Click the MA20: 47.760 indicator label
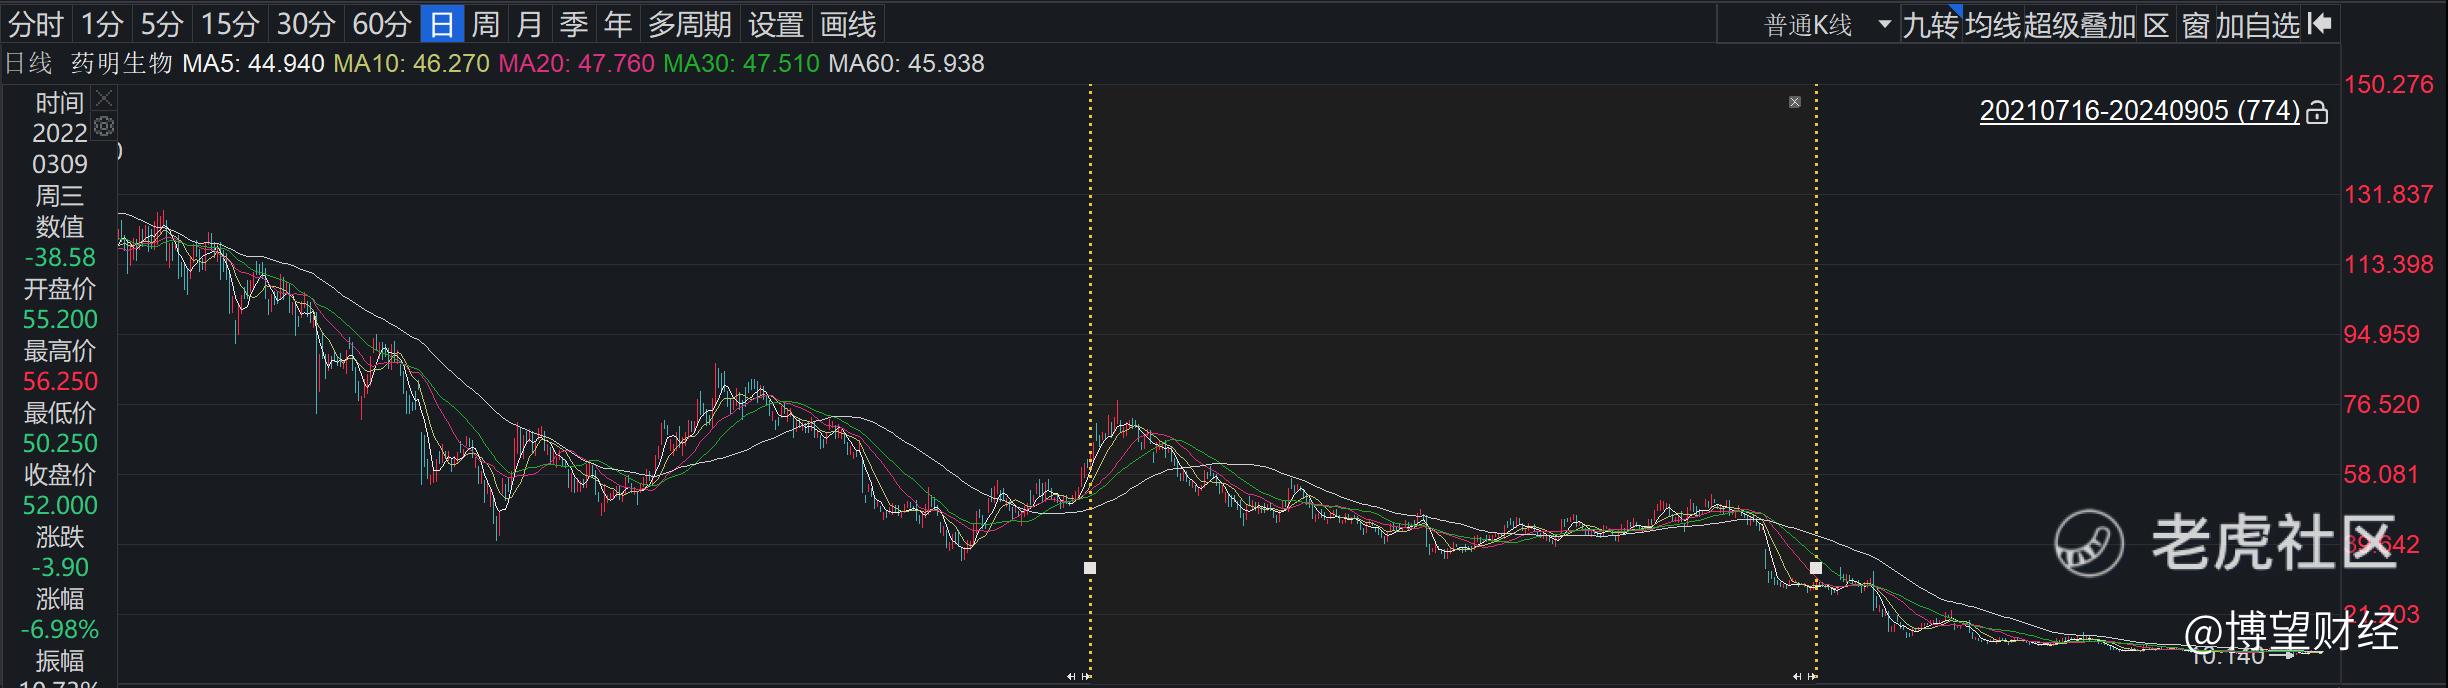The image size is (2448, 688). tap(576, 64)
